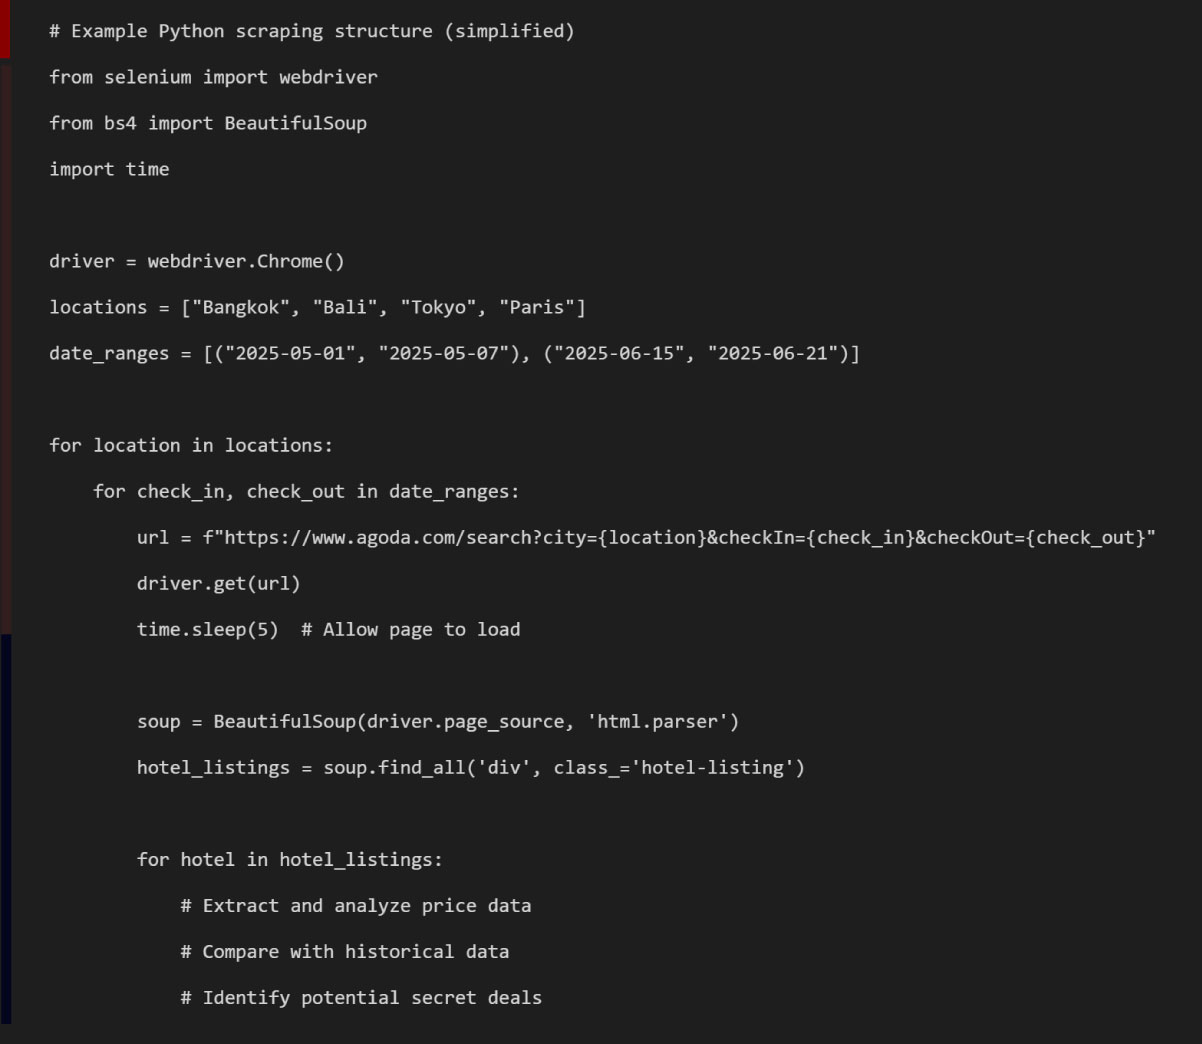Click 'for check_in, check_out in date_ranges:' line
The height and width of the screenshot is (1044, 1202).
pyautogui.click(x=306, y=491)
